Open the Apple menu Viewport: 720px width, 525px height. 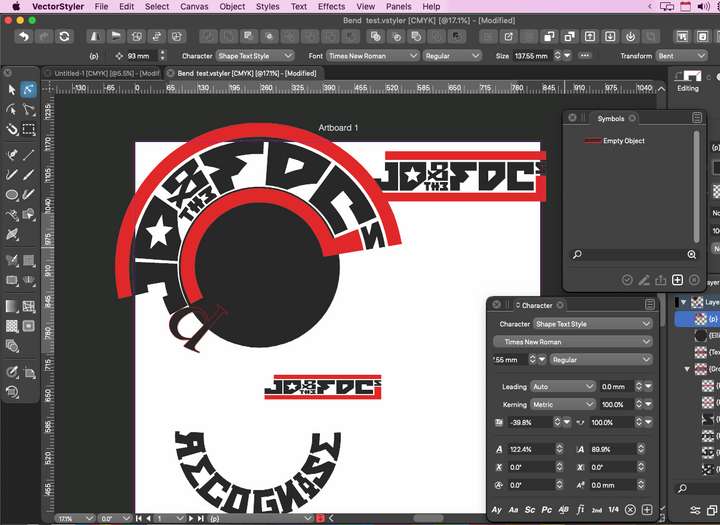[16, 6]
